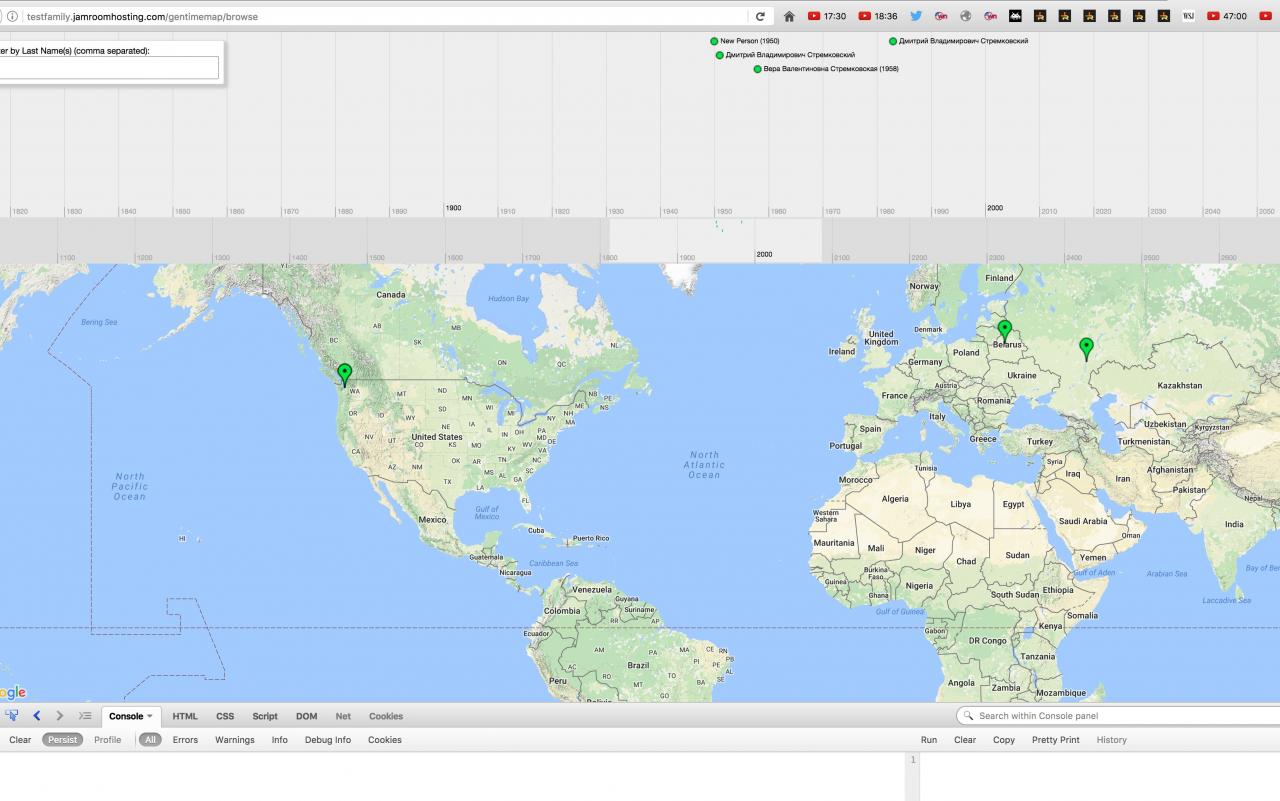Open Firebug command line popup icon

pos(85,716)
